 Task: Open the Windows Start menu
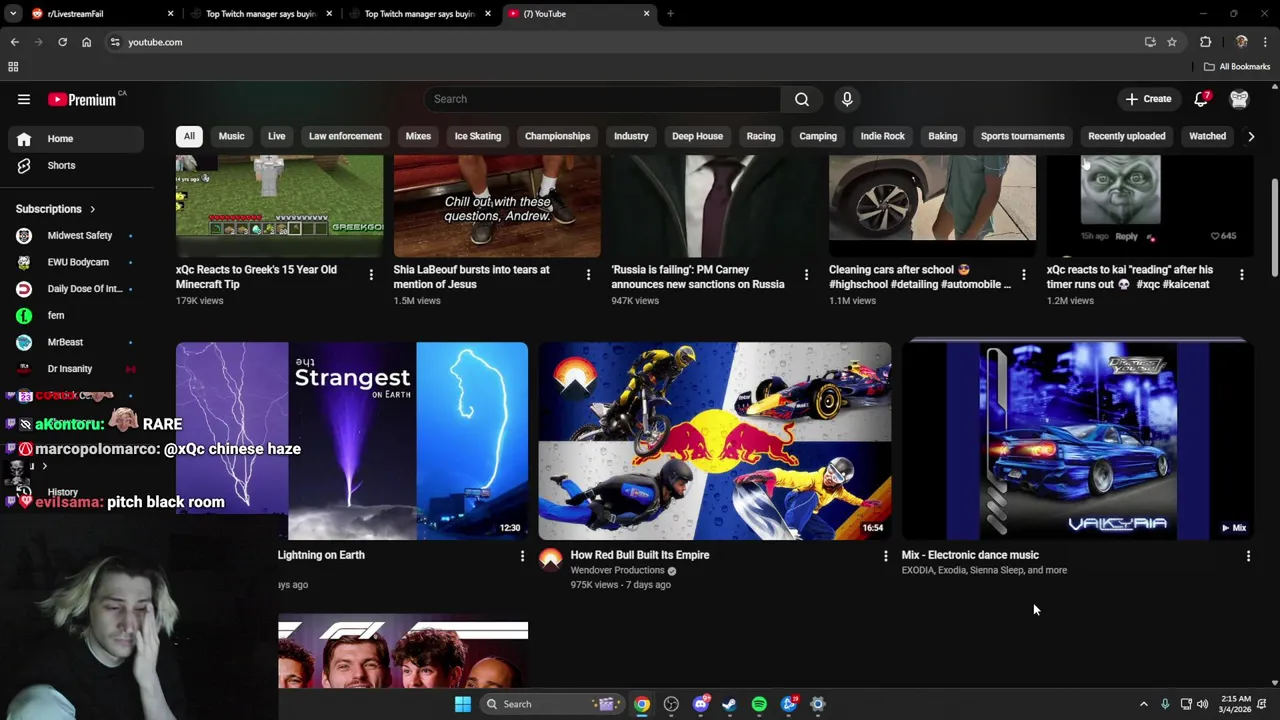pyautogui.click(x=462, y=704)
